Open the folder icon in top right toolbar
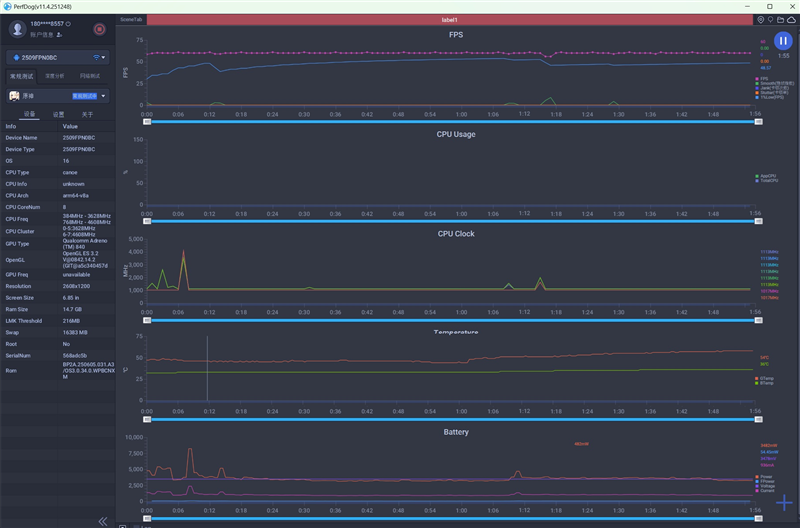 coord(781,19)
